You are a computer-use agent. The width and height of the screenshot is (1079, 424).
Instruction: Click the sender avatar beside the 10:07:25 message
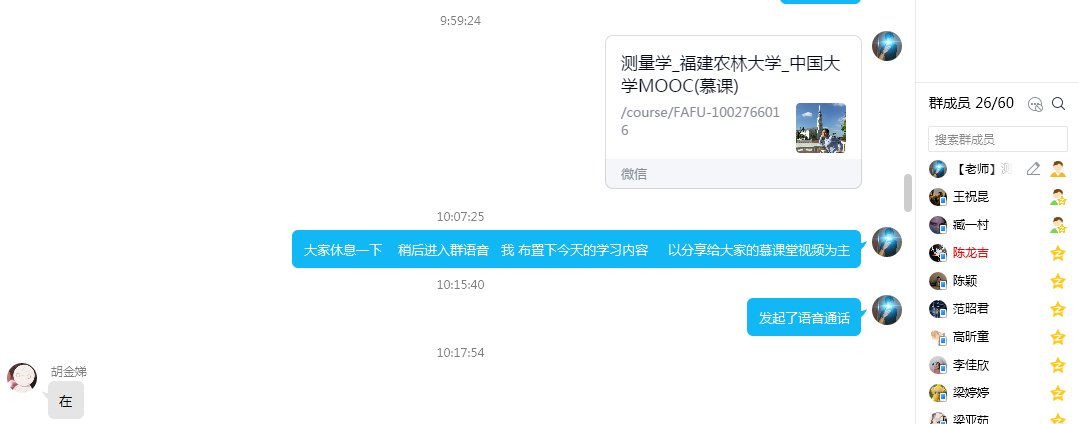tap(886, 242)
